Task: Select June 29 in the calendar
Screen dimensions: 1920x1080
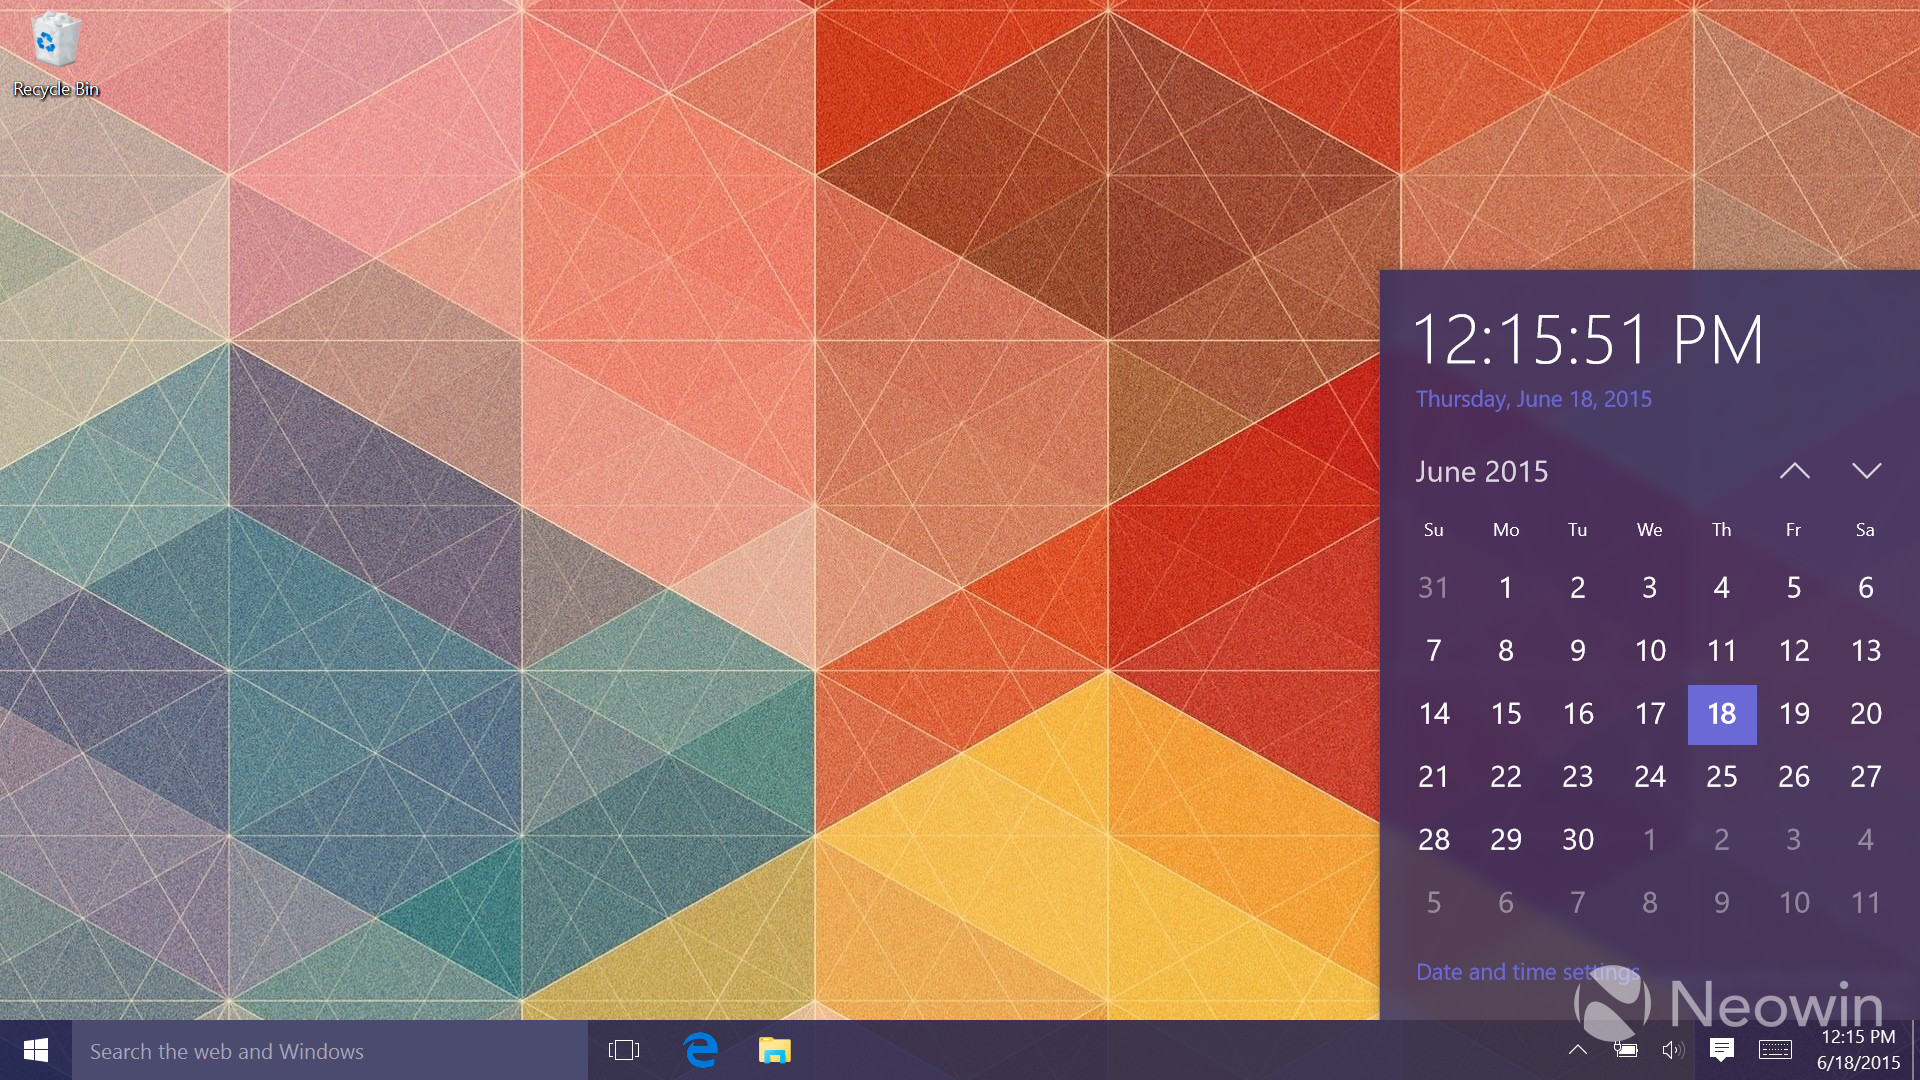Action: pyautogui.click(x=1506, y=840)
